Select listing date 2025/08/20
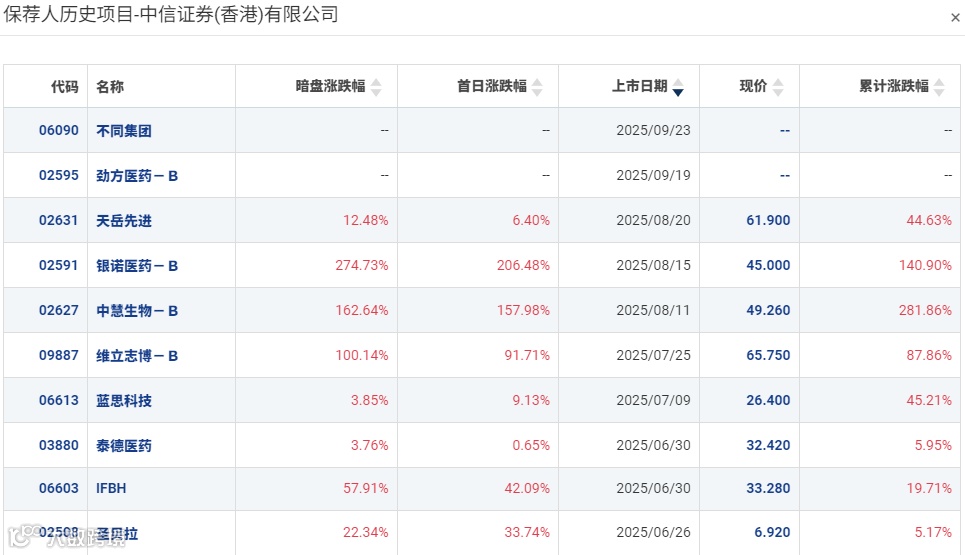 point(654,220)
